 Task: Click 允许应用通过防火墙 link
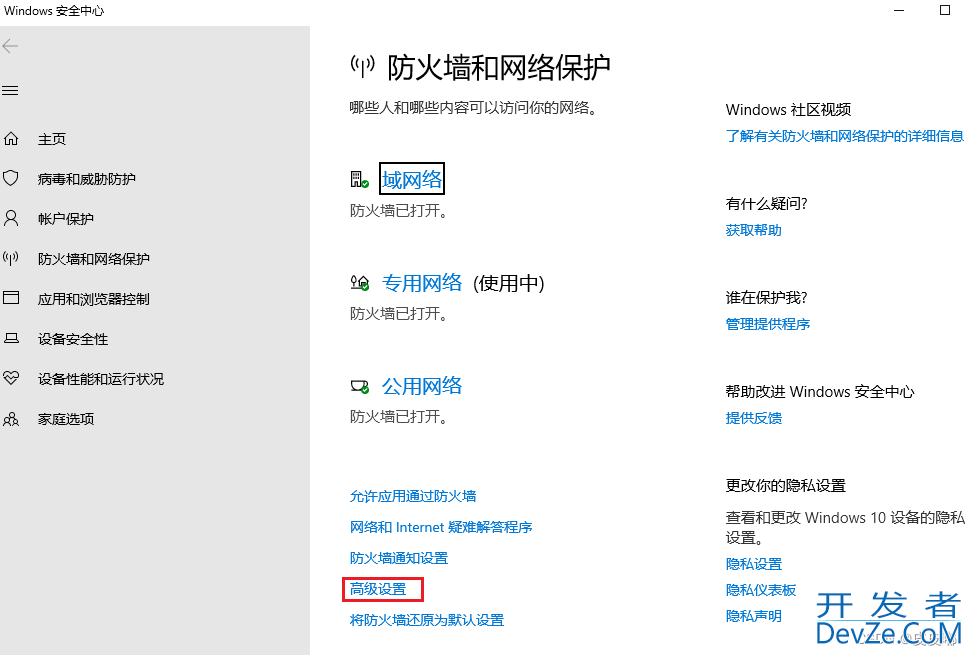(x=413, y=496)
